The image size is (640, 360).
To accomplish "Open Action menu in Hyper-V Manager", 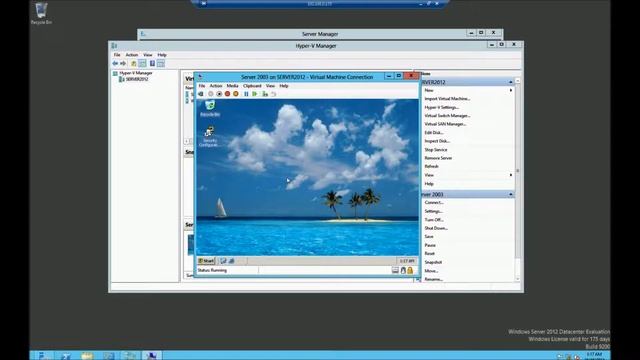I will (x=131, y=55).
